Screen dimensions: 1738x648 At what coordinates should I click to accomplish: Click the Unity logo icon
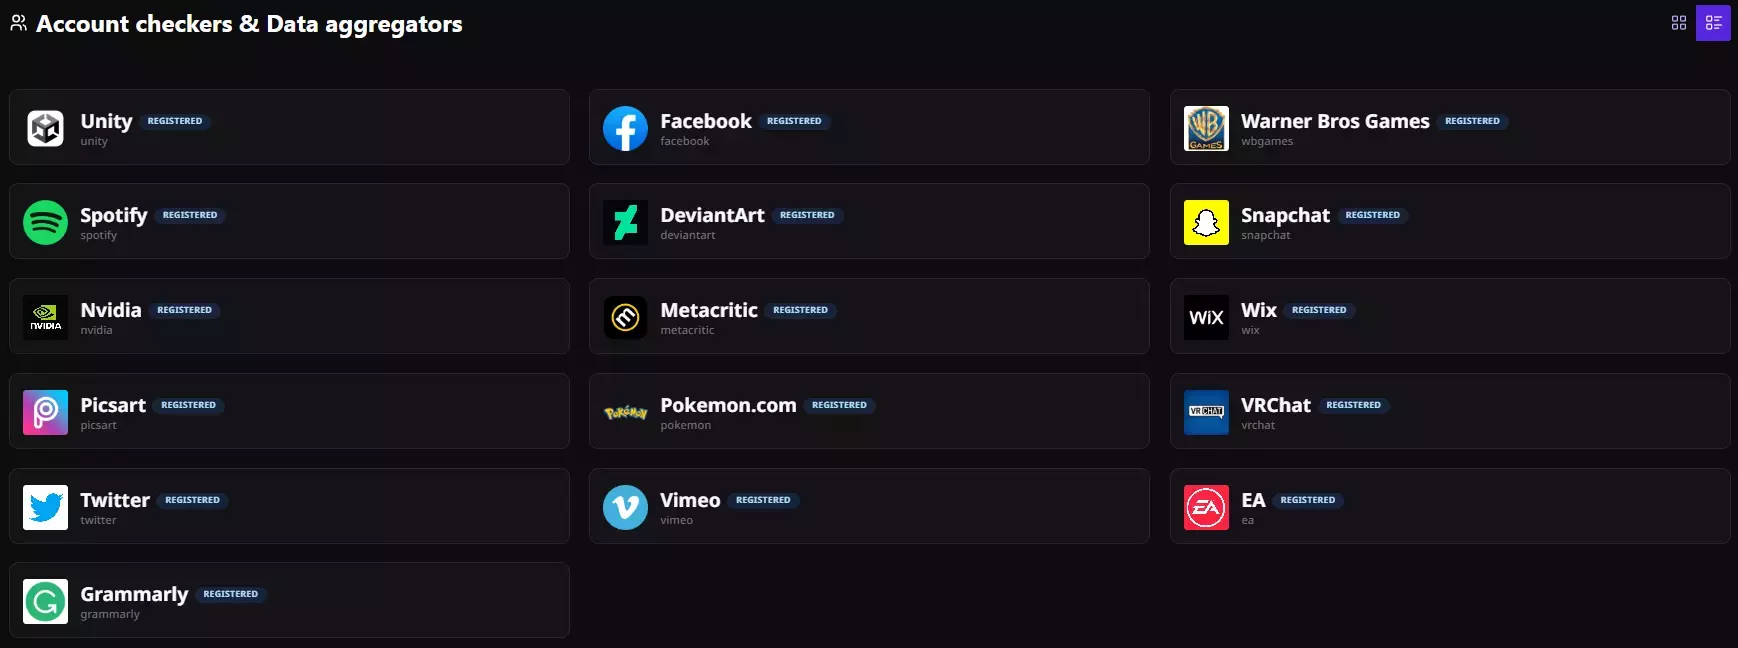(45, 128)
